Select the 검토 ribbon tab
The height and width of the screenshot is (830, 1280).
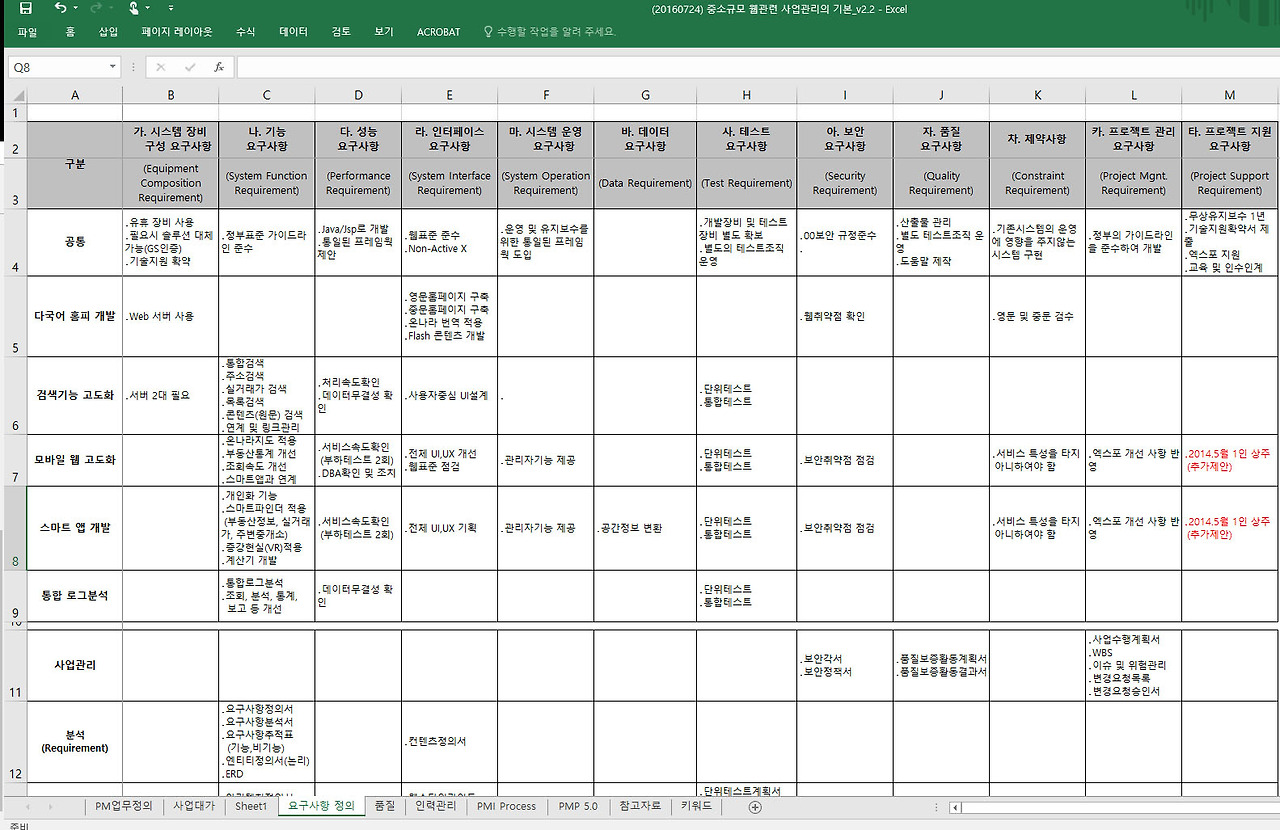(x=341, y=32)
